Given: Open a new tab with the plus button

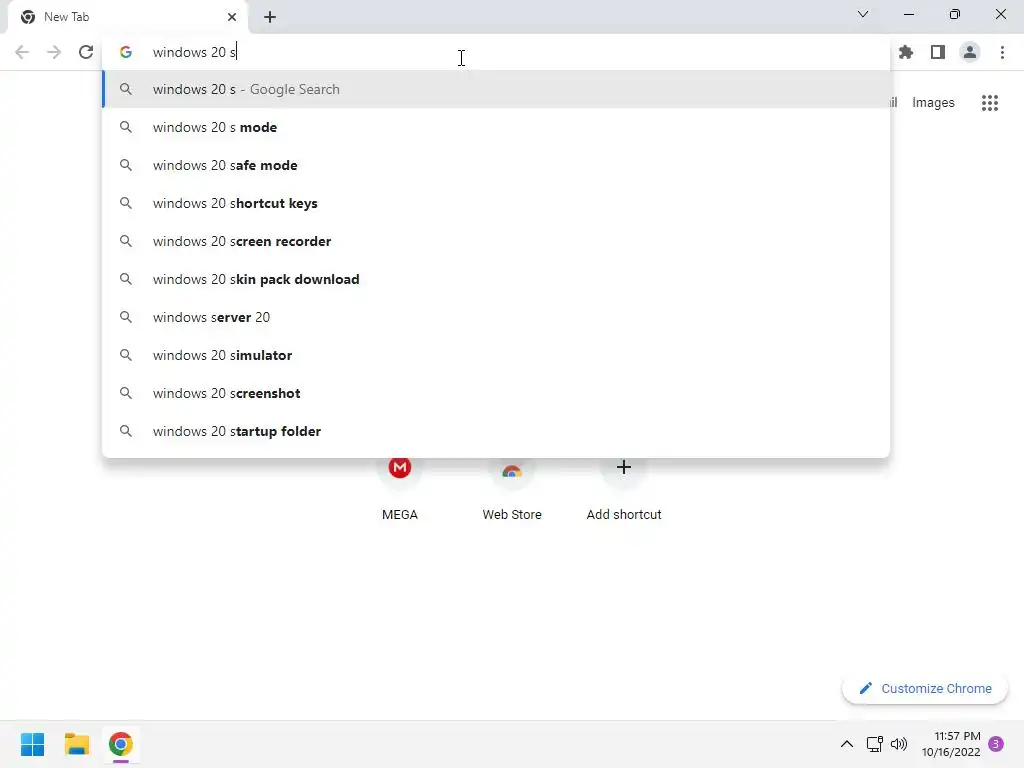Looking at the screenshot, I should [x=270, y=17].
